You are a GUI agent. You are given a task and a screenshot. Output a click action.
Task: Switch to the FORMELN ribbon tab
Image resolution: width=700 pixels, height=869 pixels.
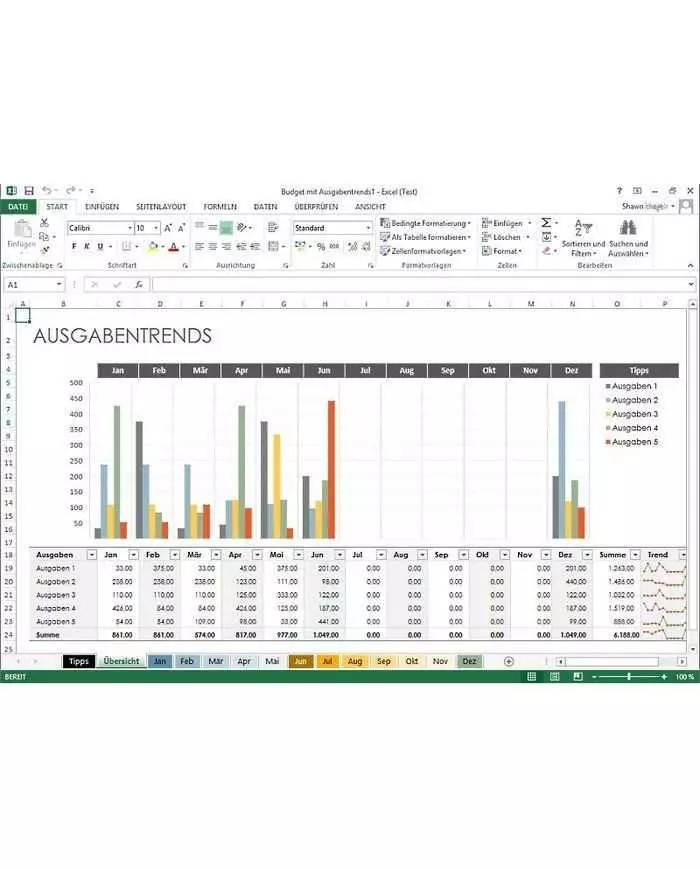coord(220,207)
